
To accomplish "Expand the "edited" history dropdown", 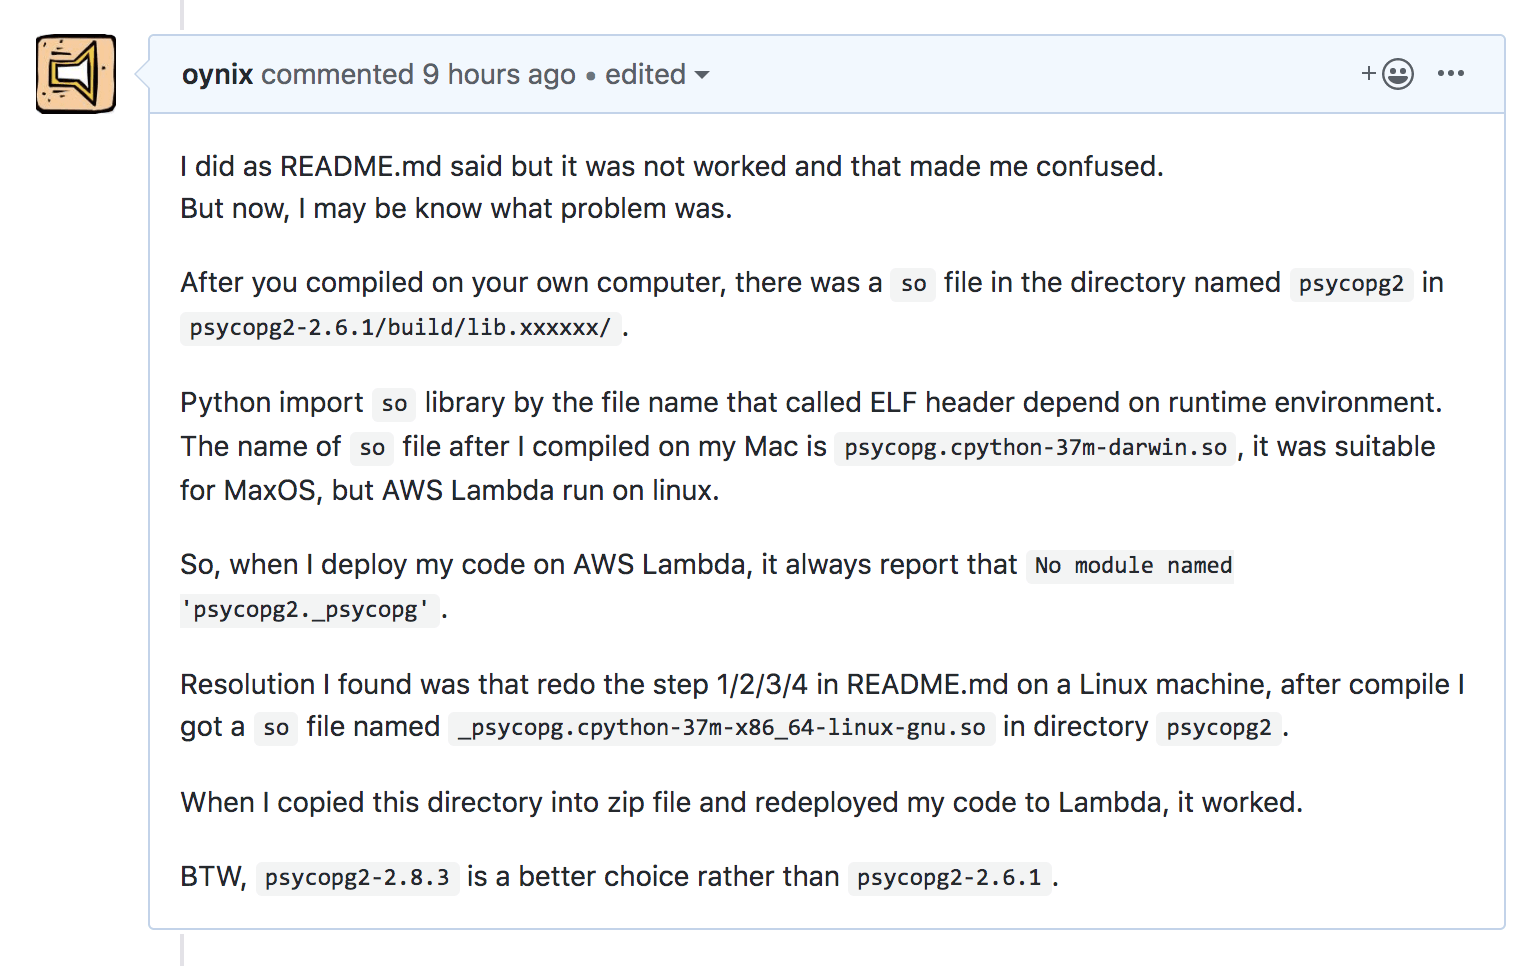I will pyautogui.click(x=657, y=75).
